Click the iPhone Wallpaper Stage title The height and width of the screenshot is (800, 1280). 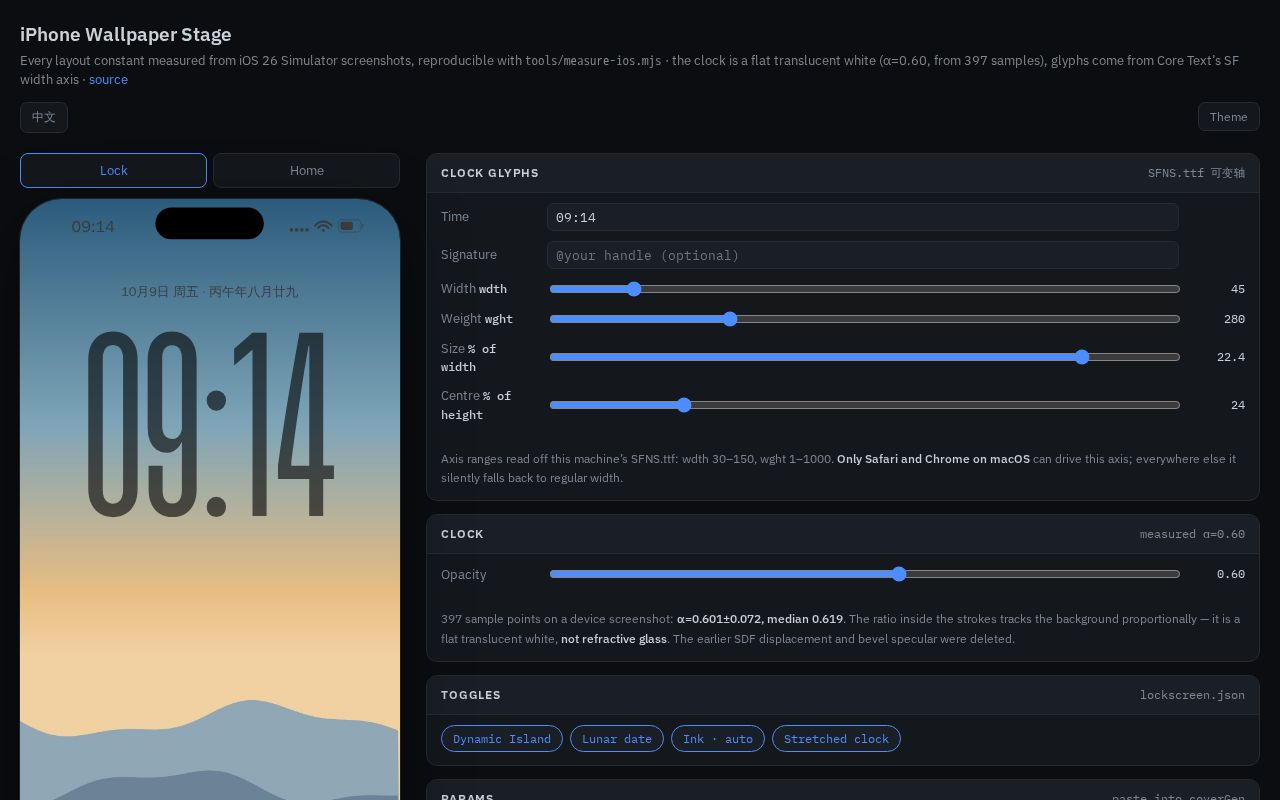[126, 35]
